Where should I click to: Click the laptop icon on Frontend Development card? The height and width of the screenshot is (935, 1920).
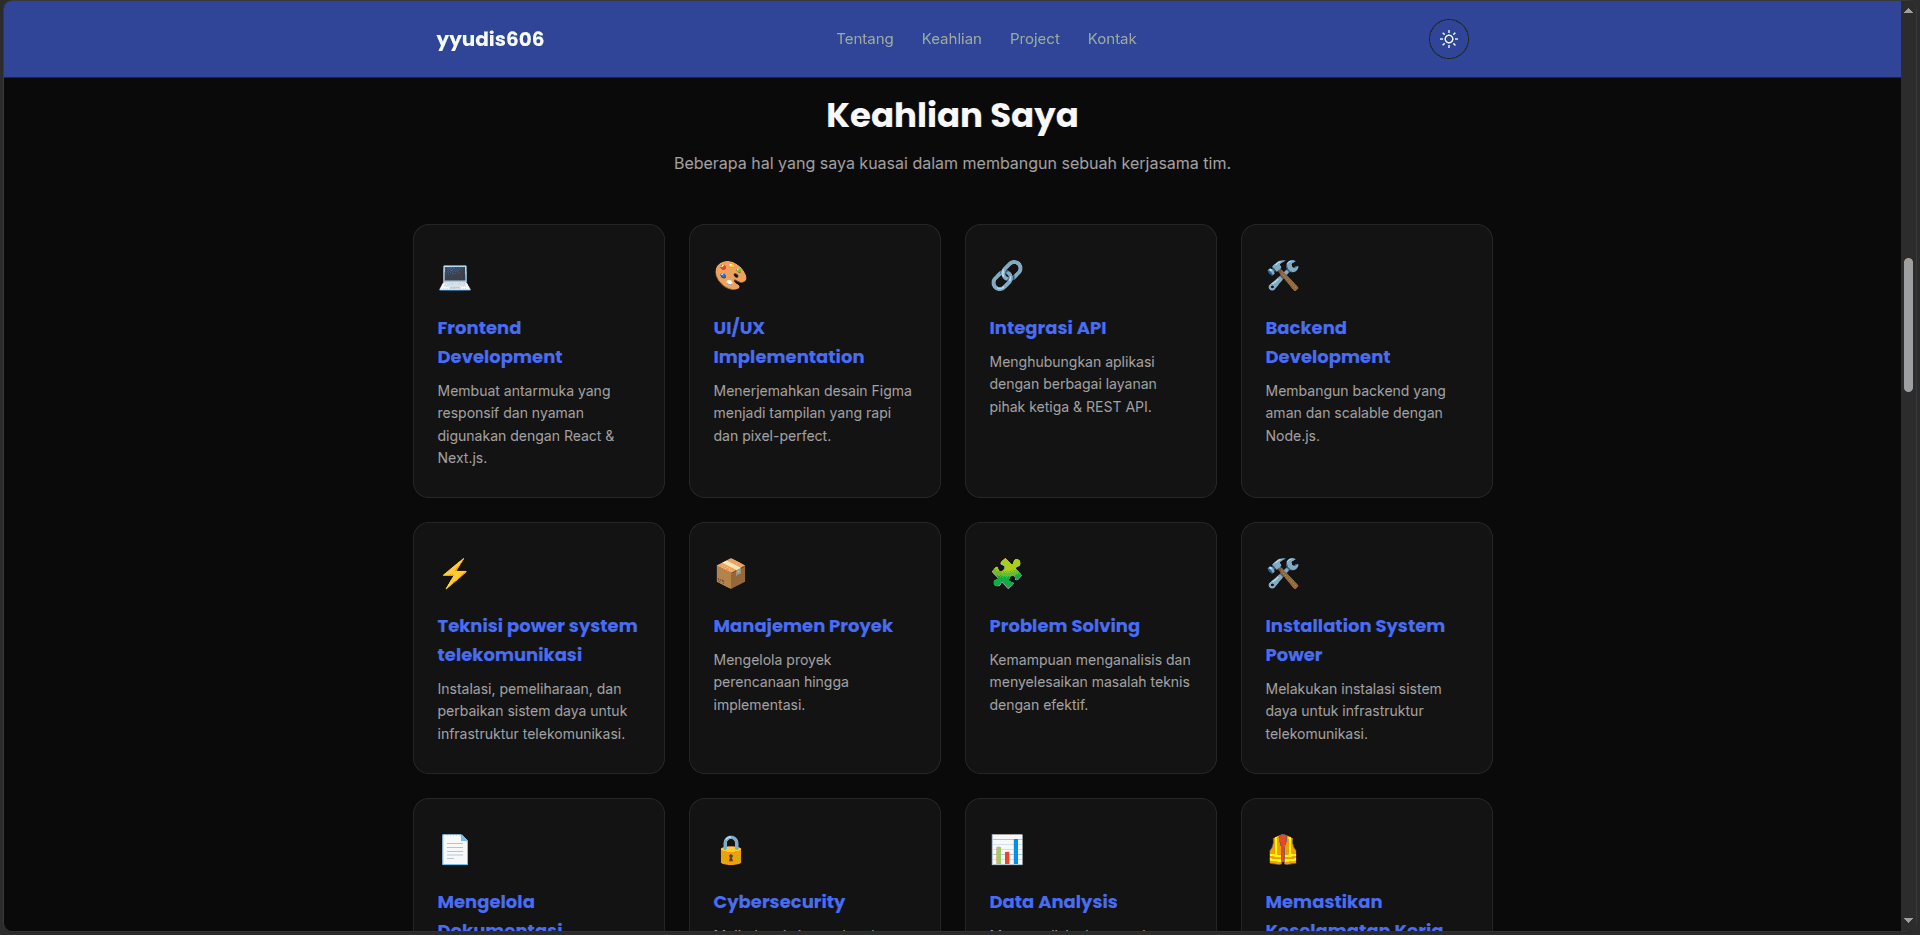(x=455, y=276)
